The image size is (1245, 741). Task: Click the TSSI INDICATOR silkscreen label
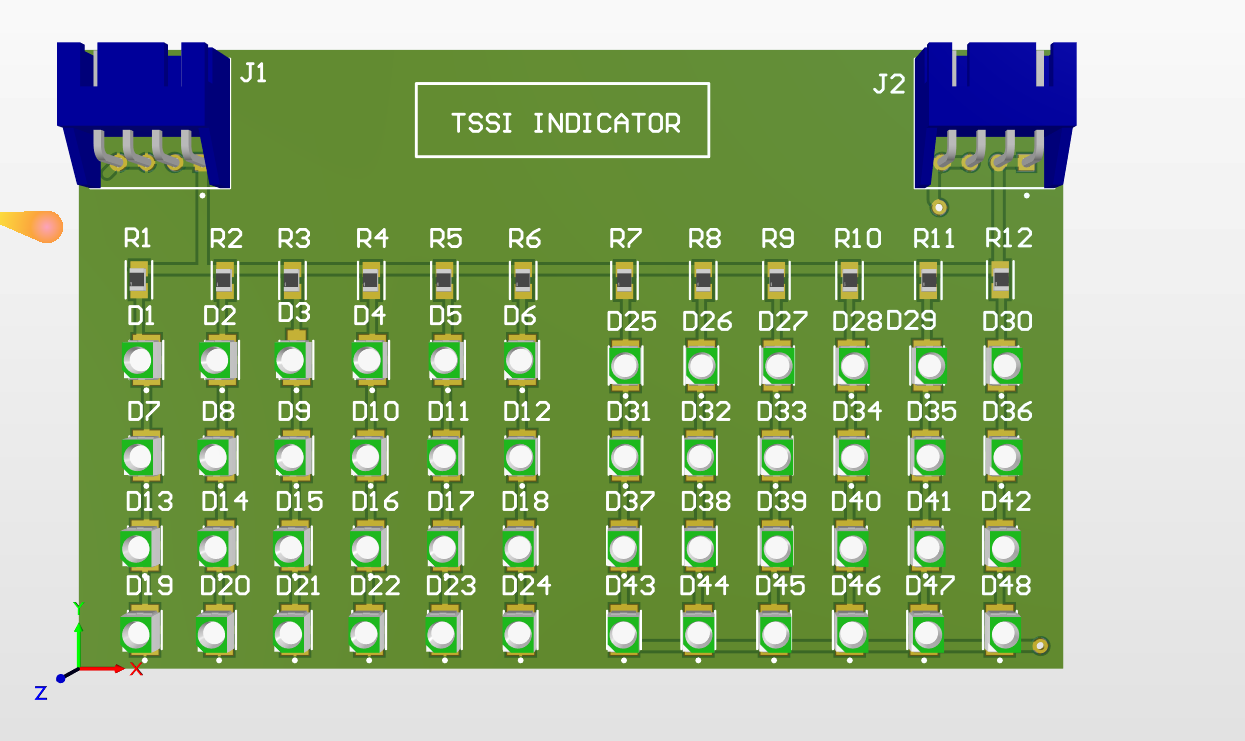click(x=565, y=123)
